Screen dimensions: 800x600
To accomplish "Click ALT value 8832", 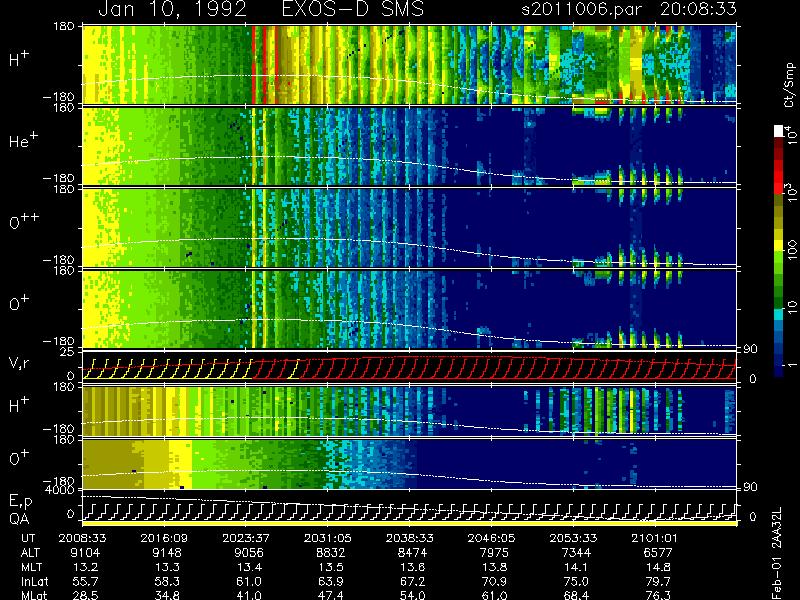I will 330,553.
